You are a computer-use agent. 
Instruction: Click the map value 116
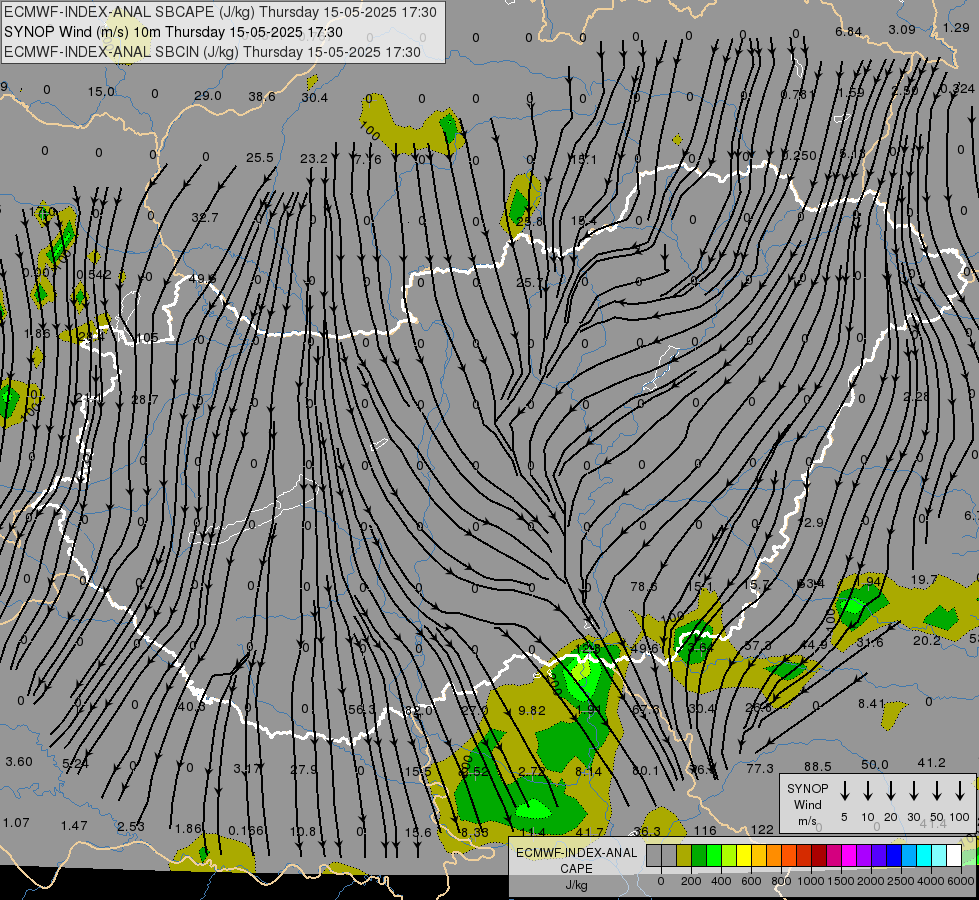pyautogui.click(x=705, y=830)
